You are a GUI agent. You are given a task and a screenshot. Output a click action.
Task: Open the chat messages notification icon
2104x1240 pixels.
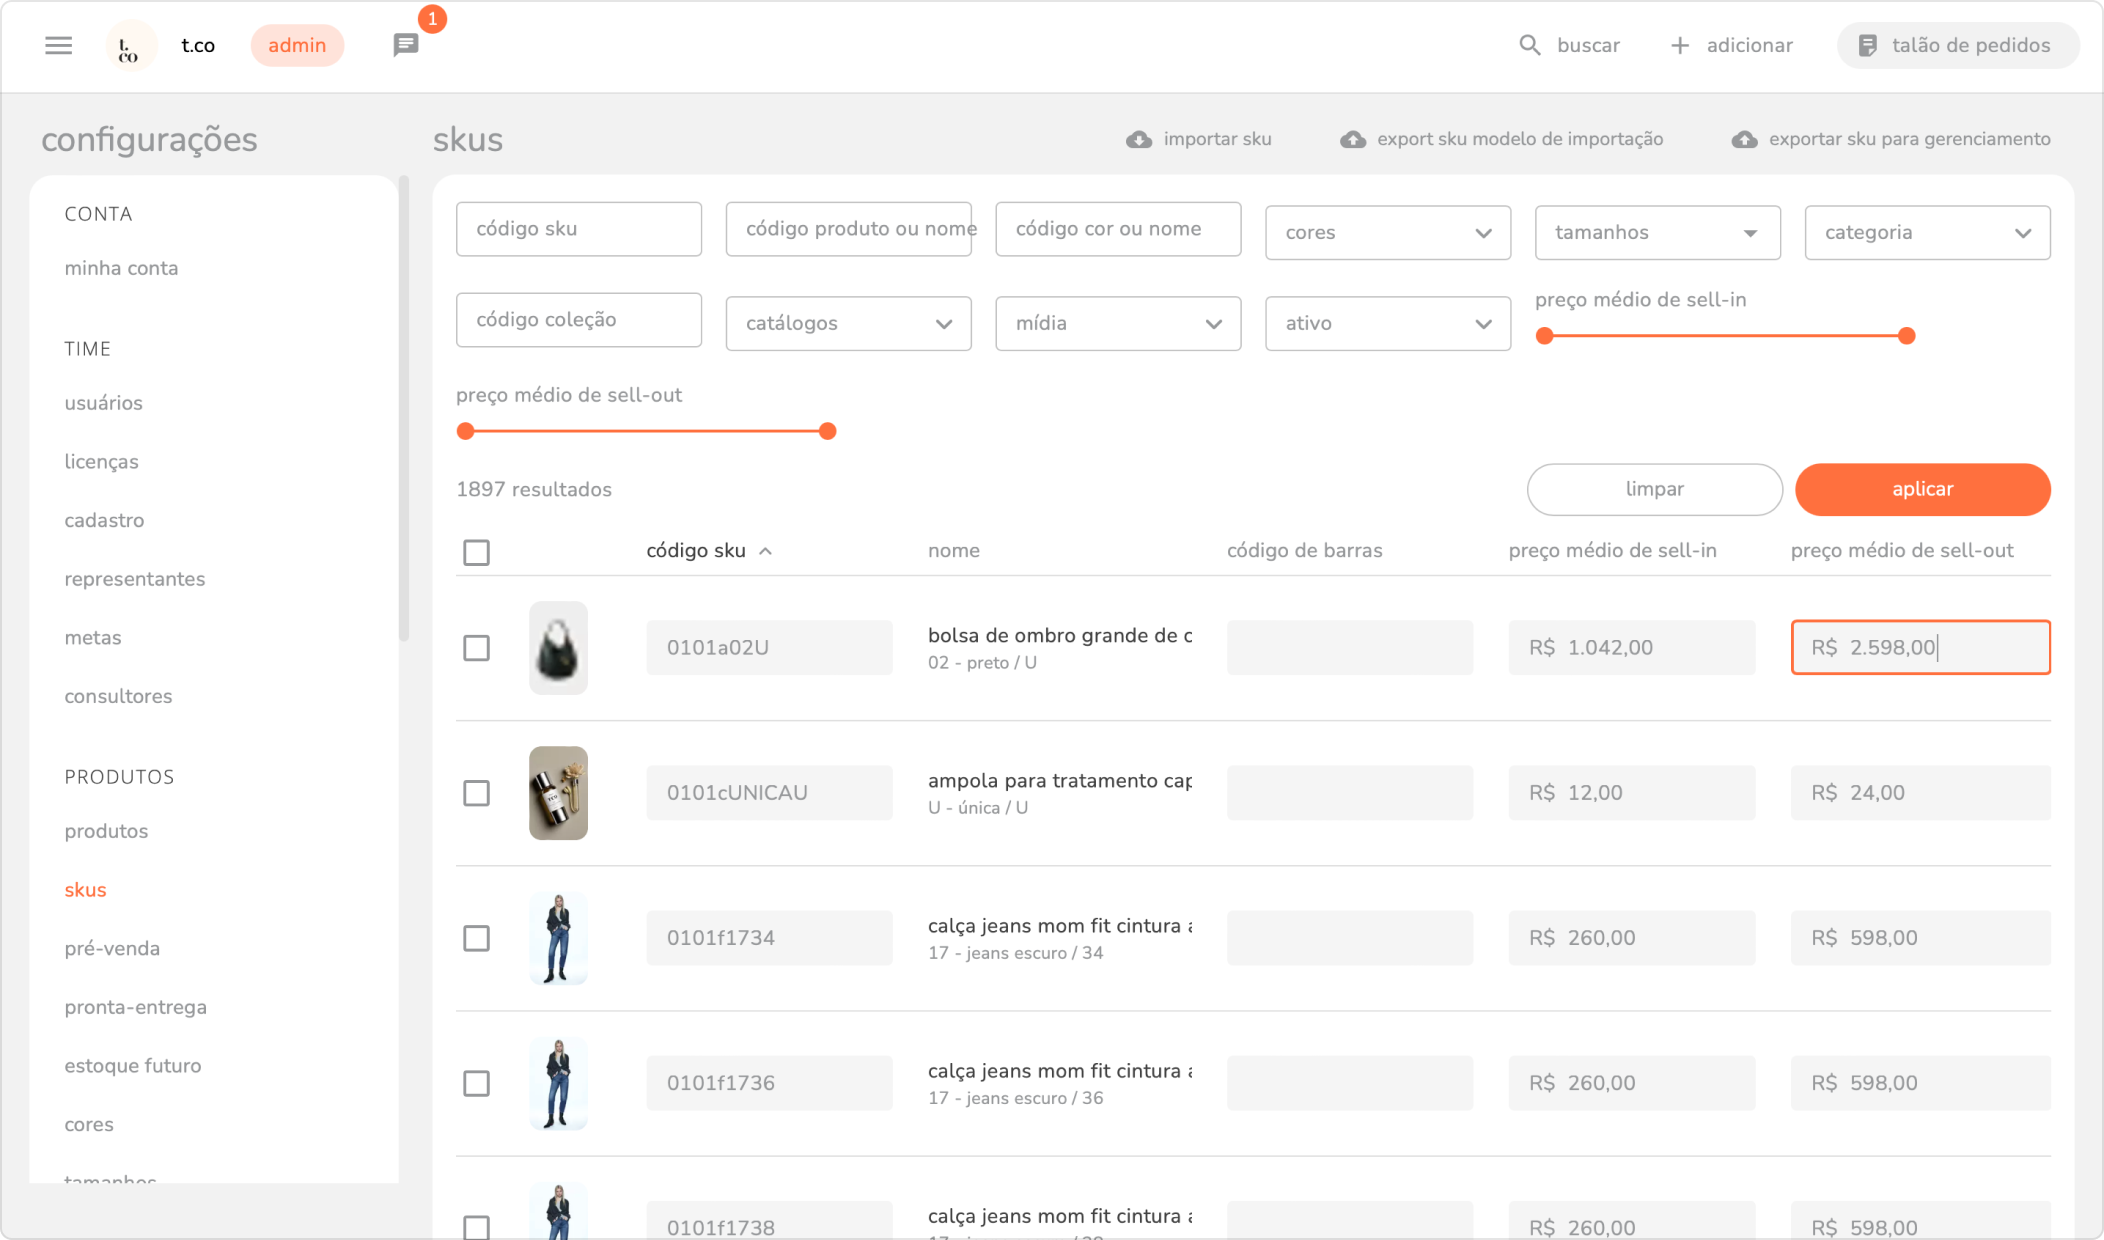click(406, 45)
